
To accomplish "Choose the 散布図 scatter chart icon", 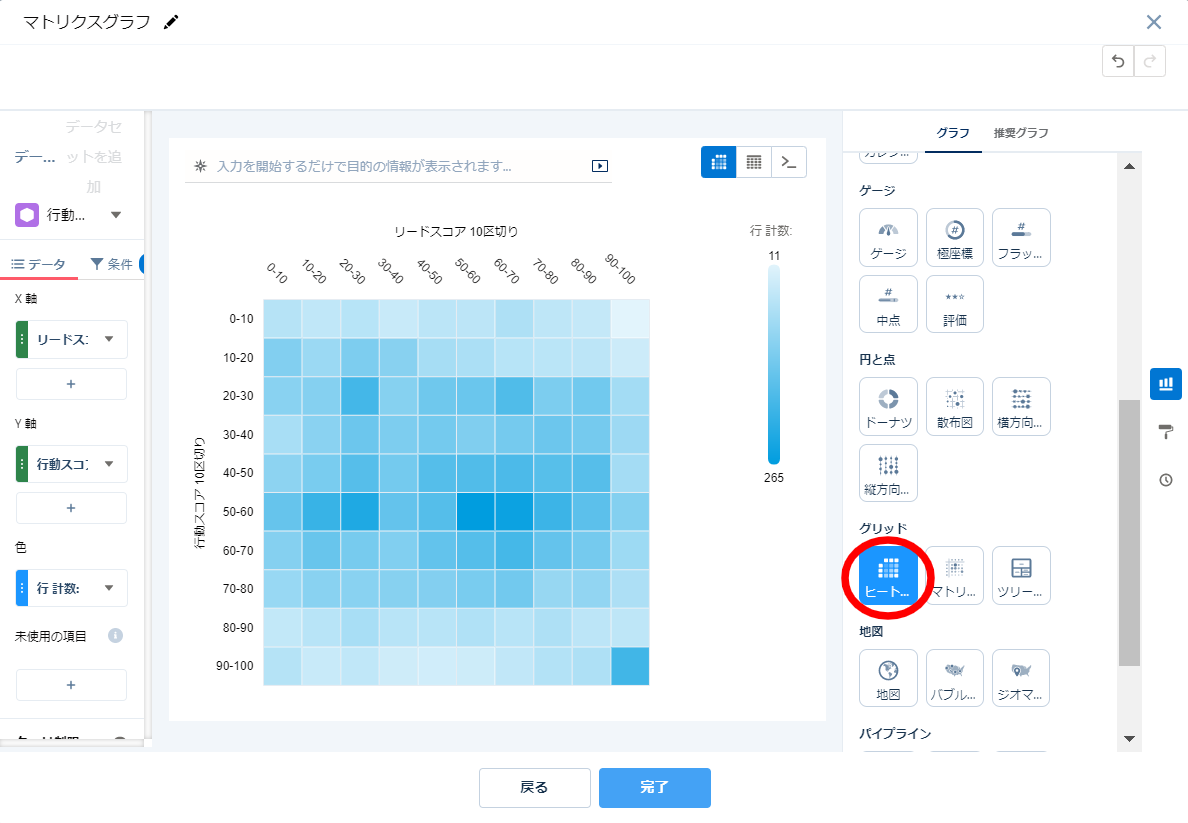I will (x=955, y=405).
